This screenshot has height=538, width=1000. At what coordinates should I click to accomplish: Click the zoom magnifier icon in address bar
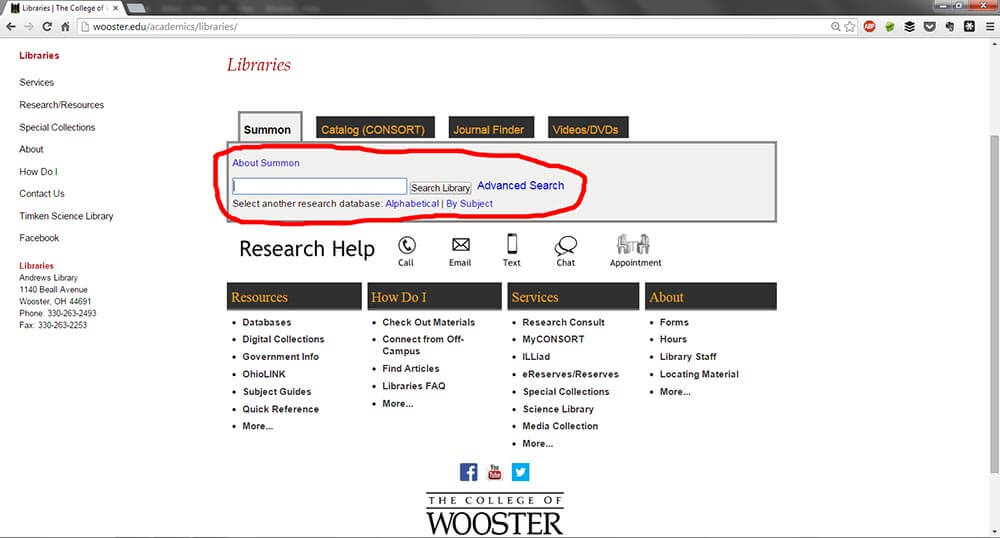point(835,27)
